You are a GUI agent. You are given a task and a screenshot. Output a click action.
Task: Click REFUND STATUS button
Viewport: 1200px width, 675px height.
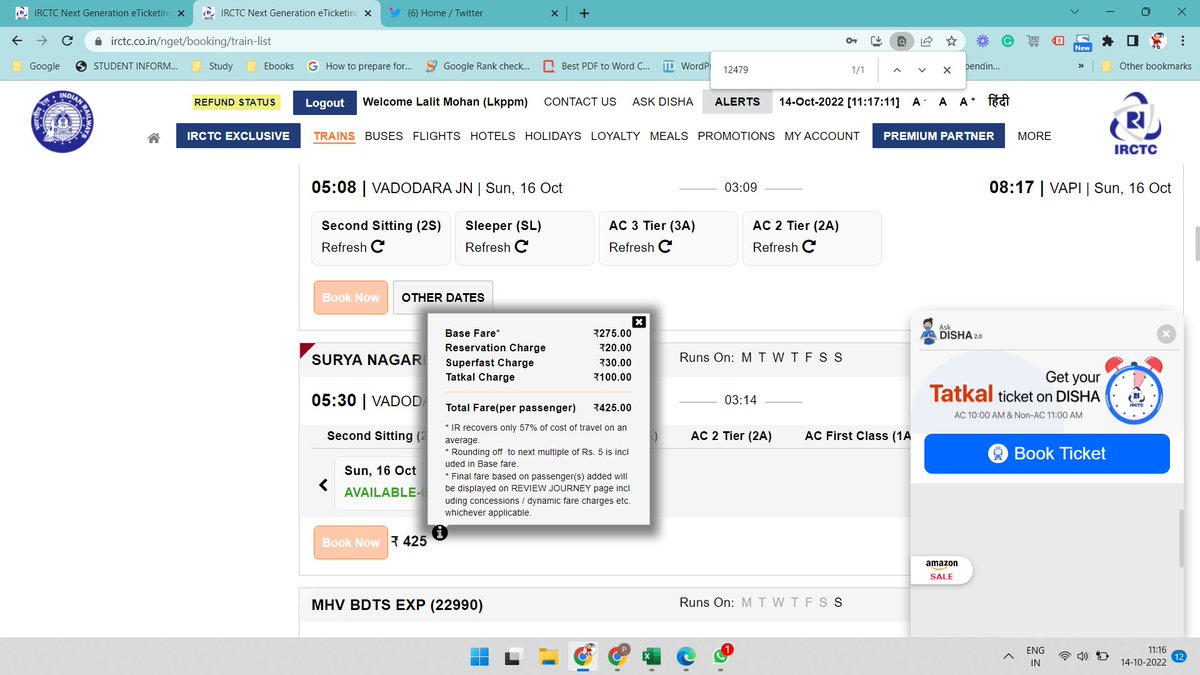[x=235, y=102]
